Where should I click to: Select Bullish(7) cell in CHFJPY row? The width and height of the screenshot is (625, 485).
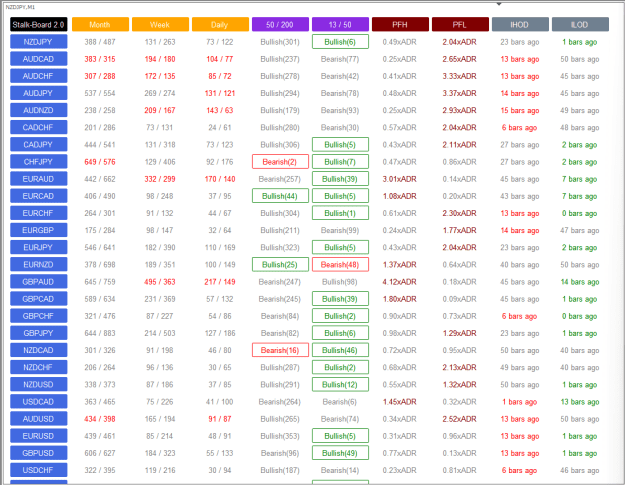tap(340, 162)
